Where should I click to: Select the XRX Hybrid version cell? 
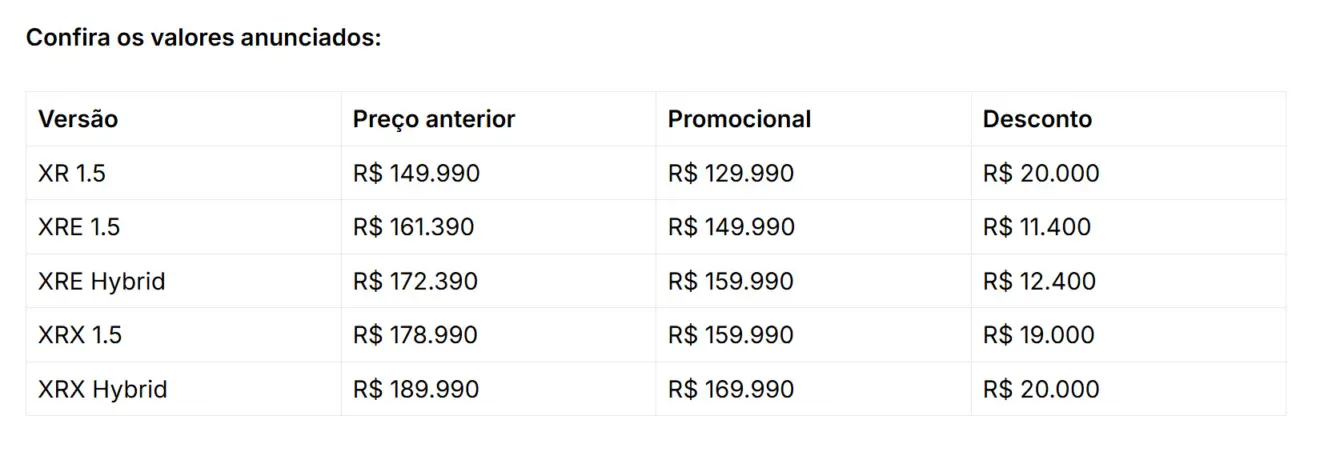[183, 389]
